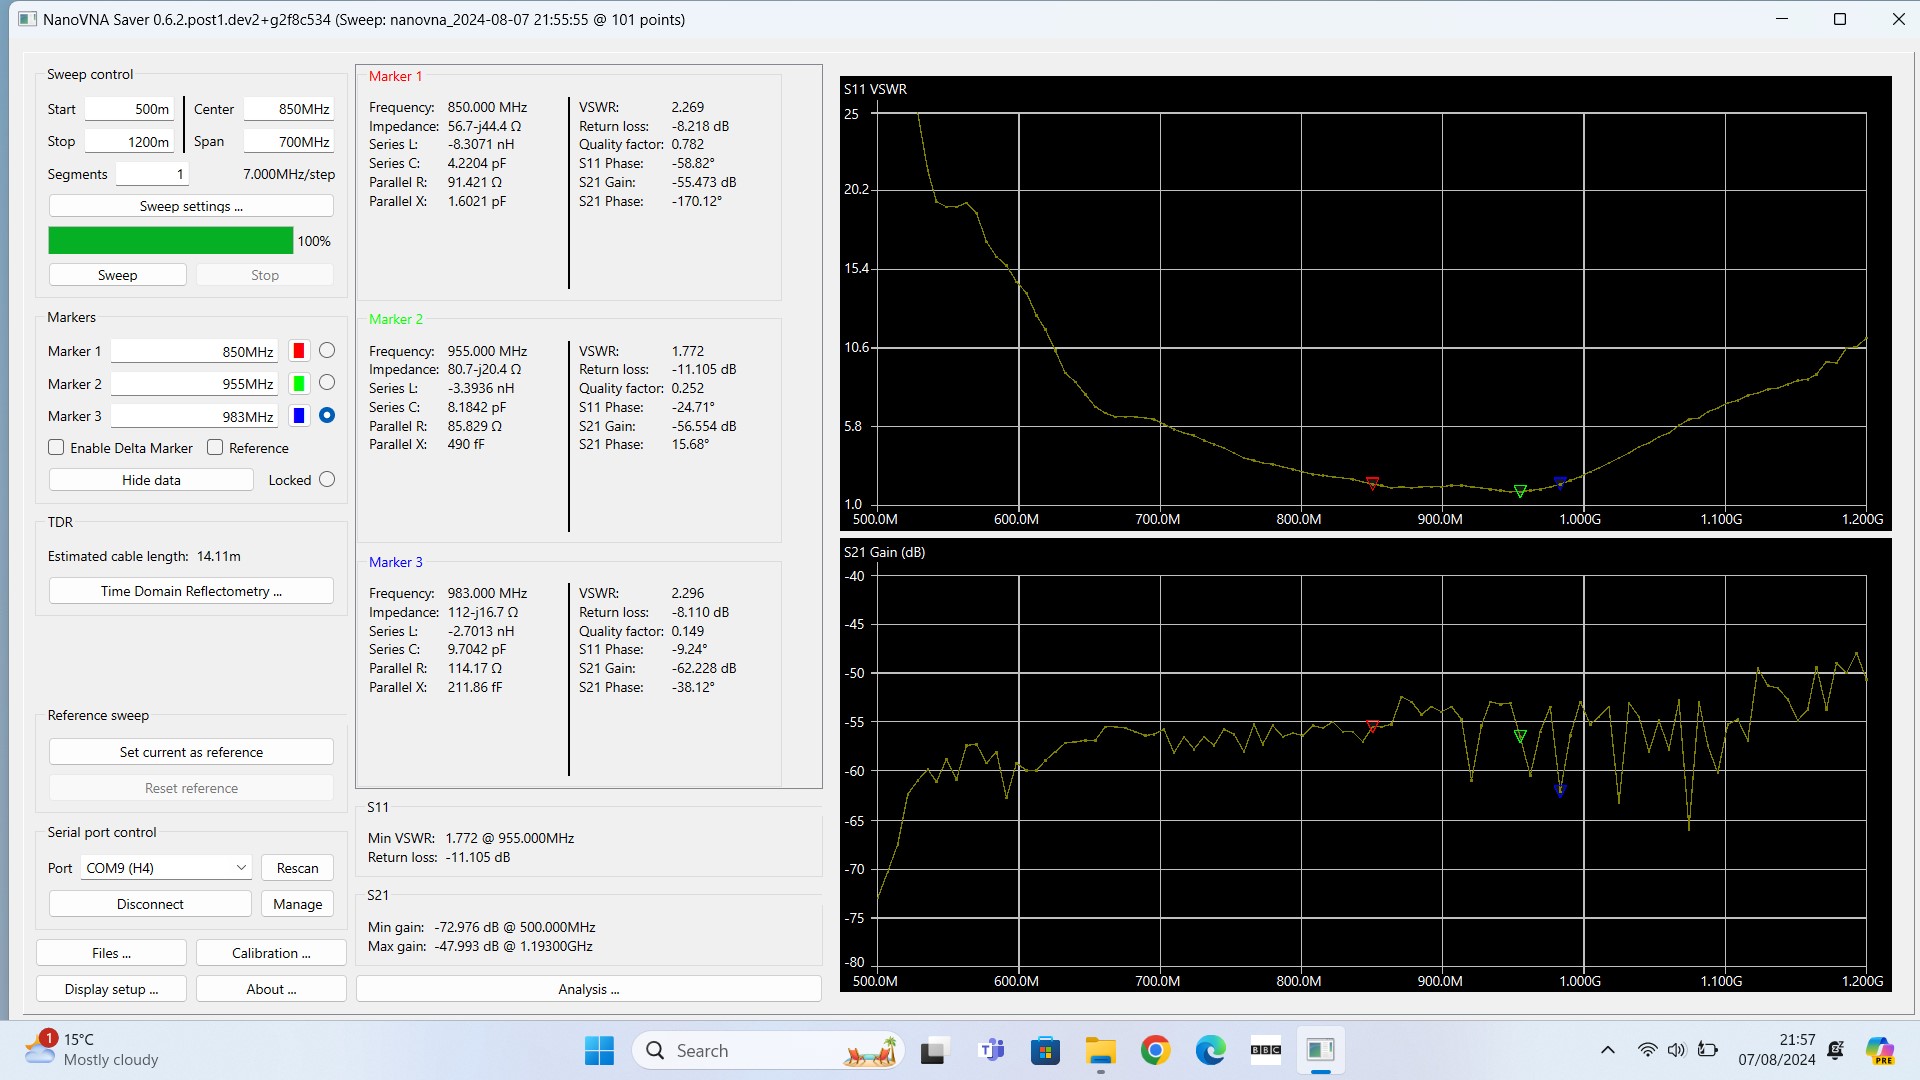1920x1080 pixels.
Task: Open the volume speaker icon
Action: tap(1677, 1050)
